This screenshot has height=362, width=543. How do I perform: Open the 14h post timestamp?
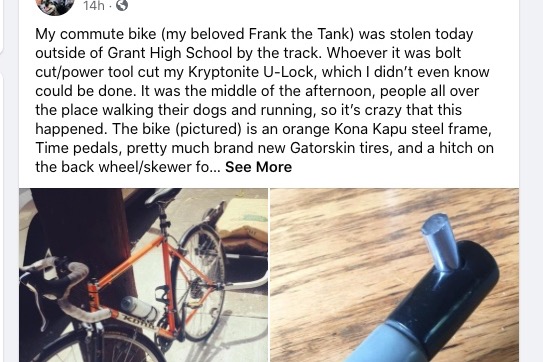(94, 5)
